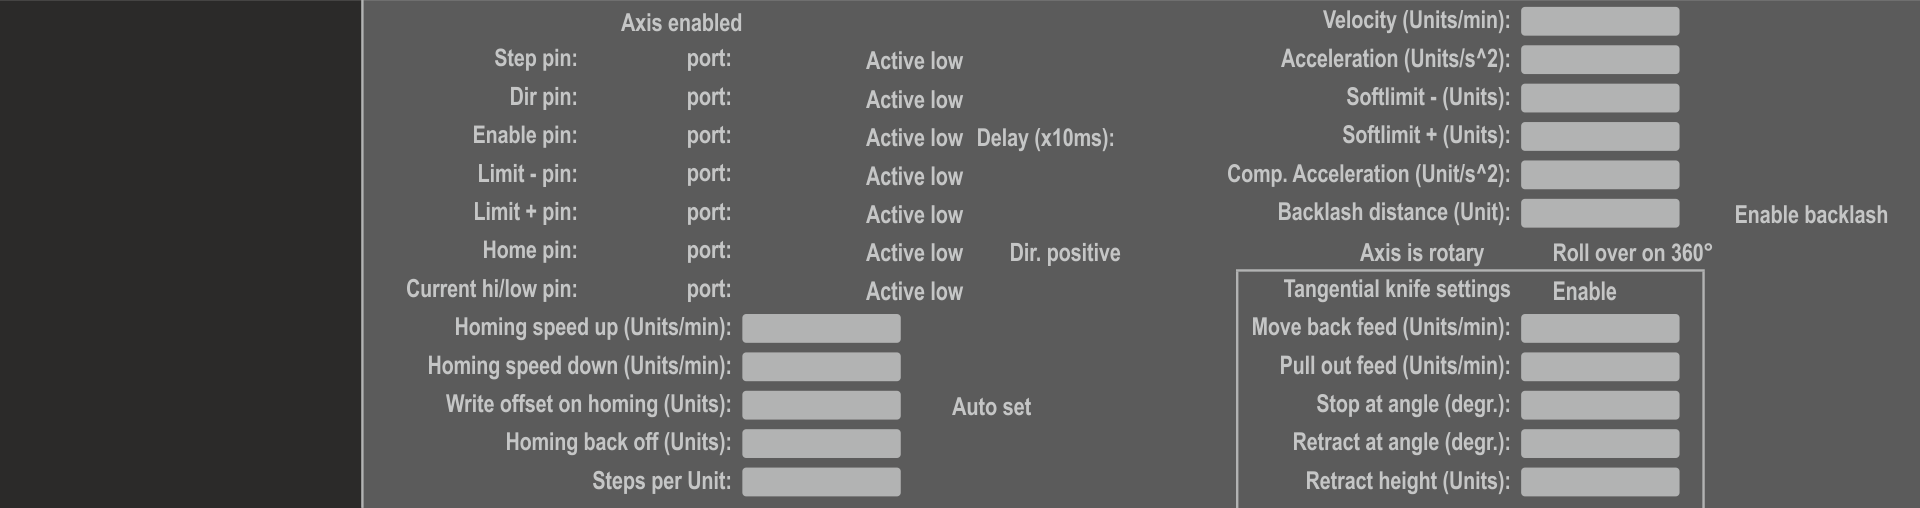Toggle the Axis enabled option
1920x508 pixels.
(680, 23)
